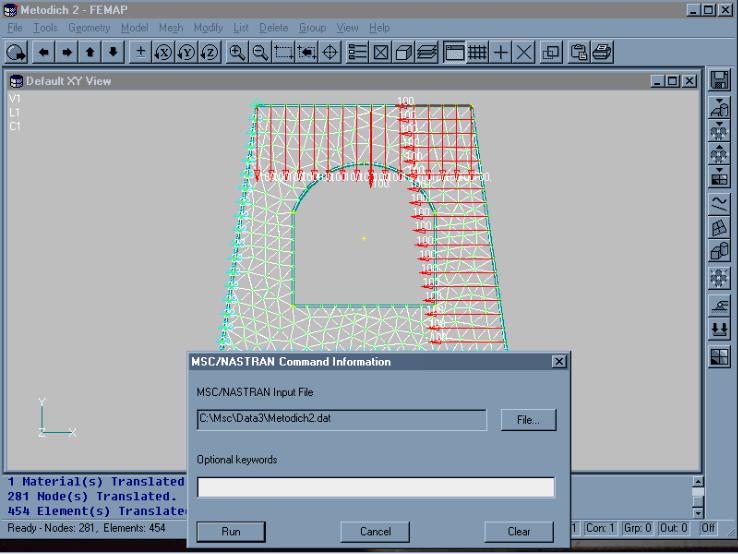Image resolution: width=738 pixels, height=554 pixels.
Task: Click the print icon in toolbar
Action: pos(602,52)
